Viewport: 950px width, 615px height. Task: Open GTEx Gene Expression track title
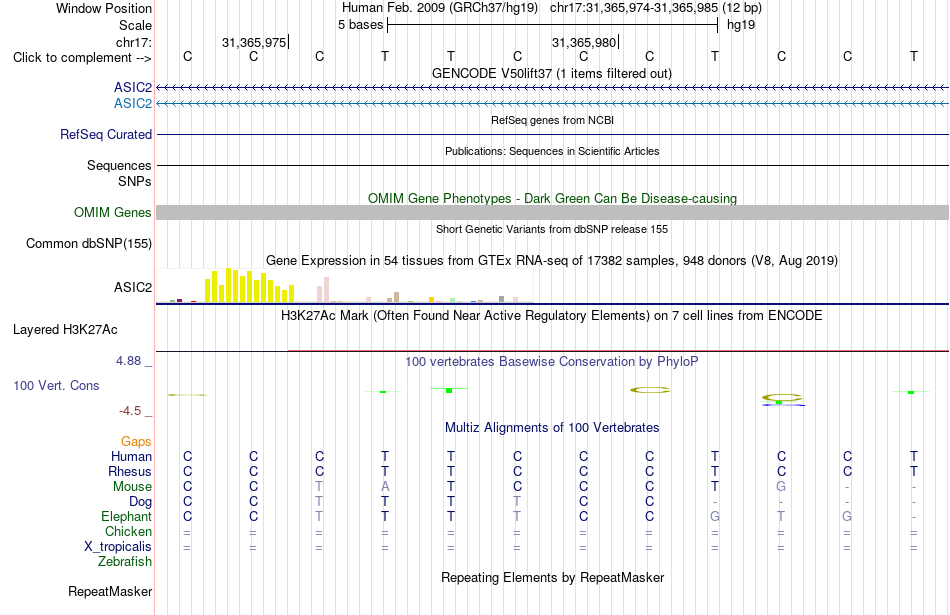tap(552, 261)
